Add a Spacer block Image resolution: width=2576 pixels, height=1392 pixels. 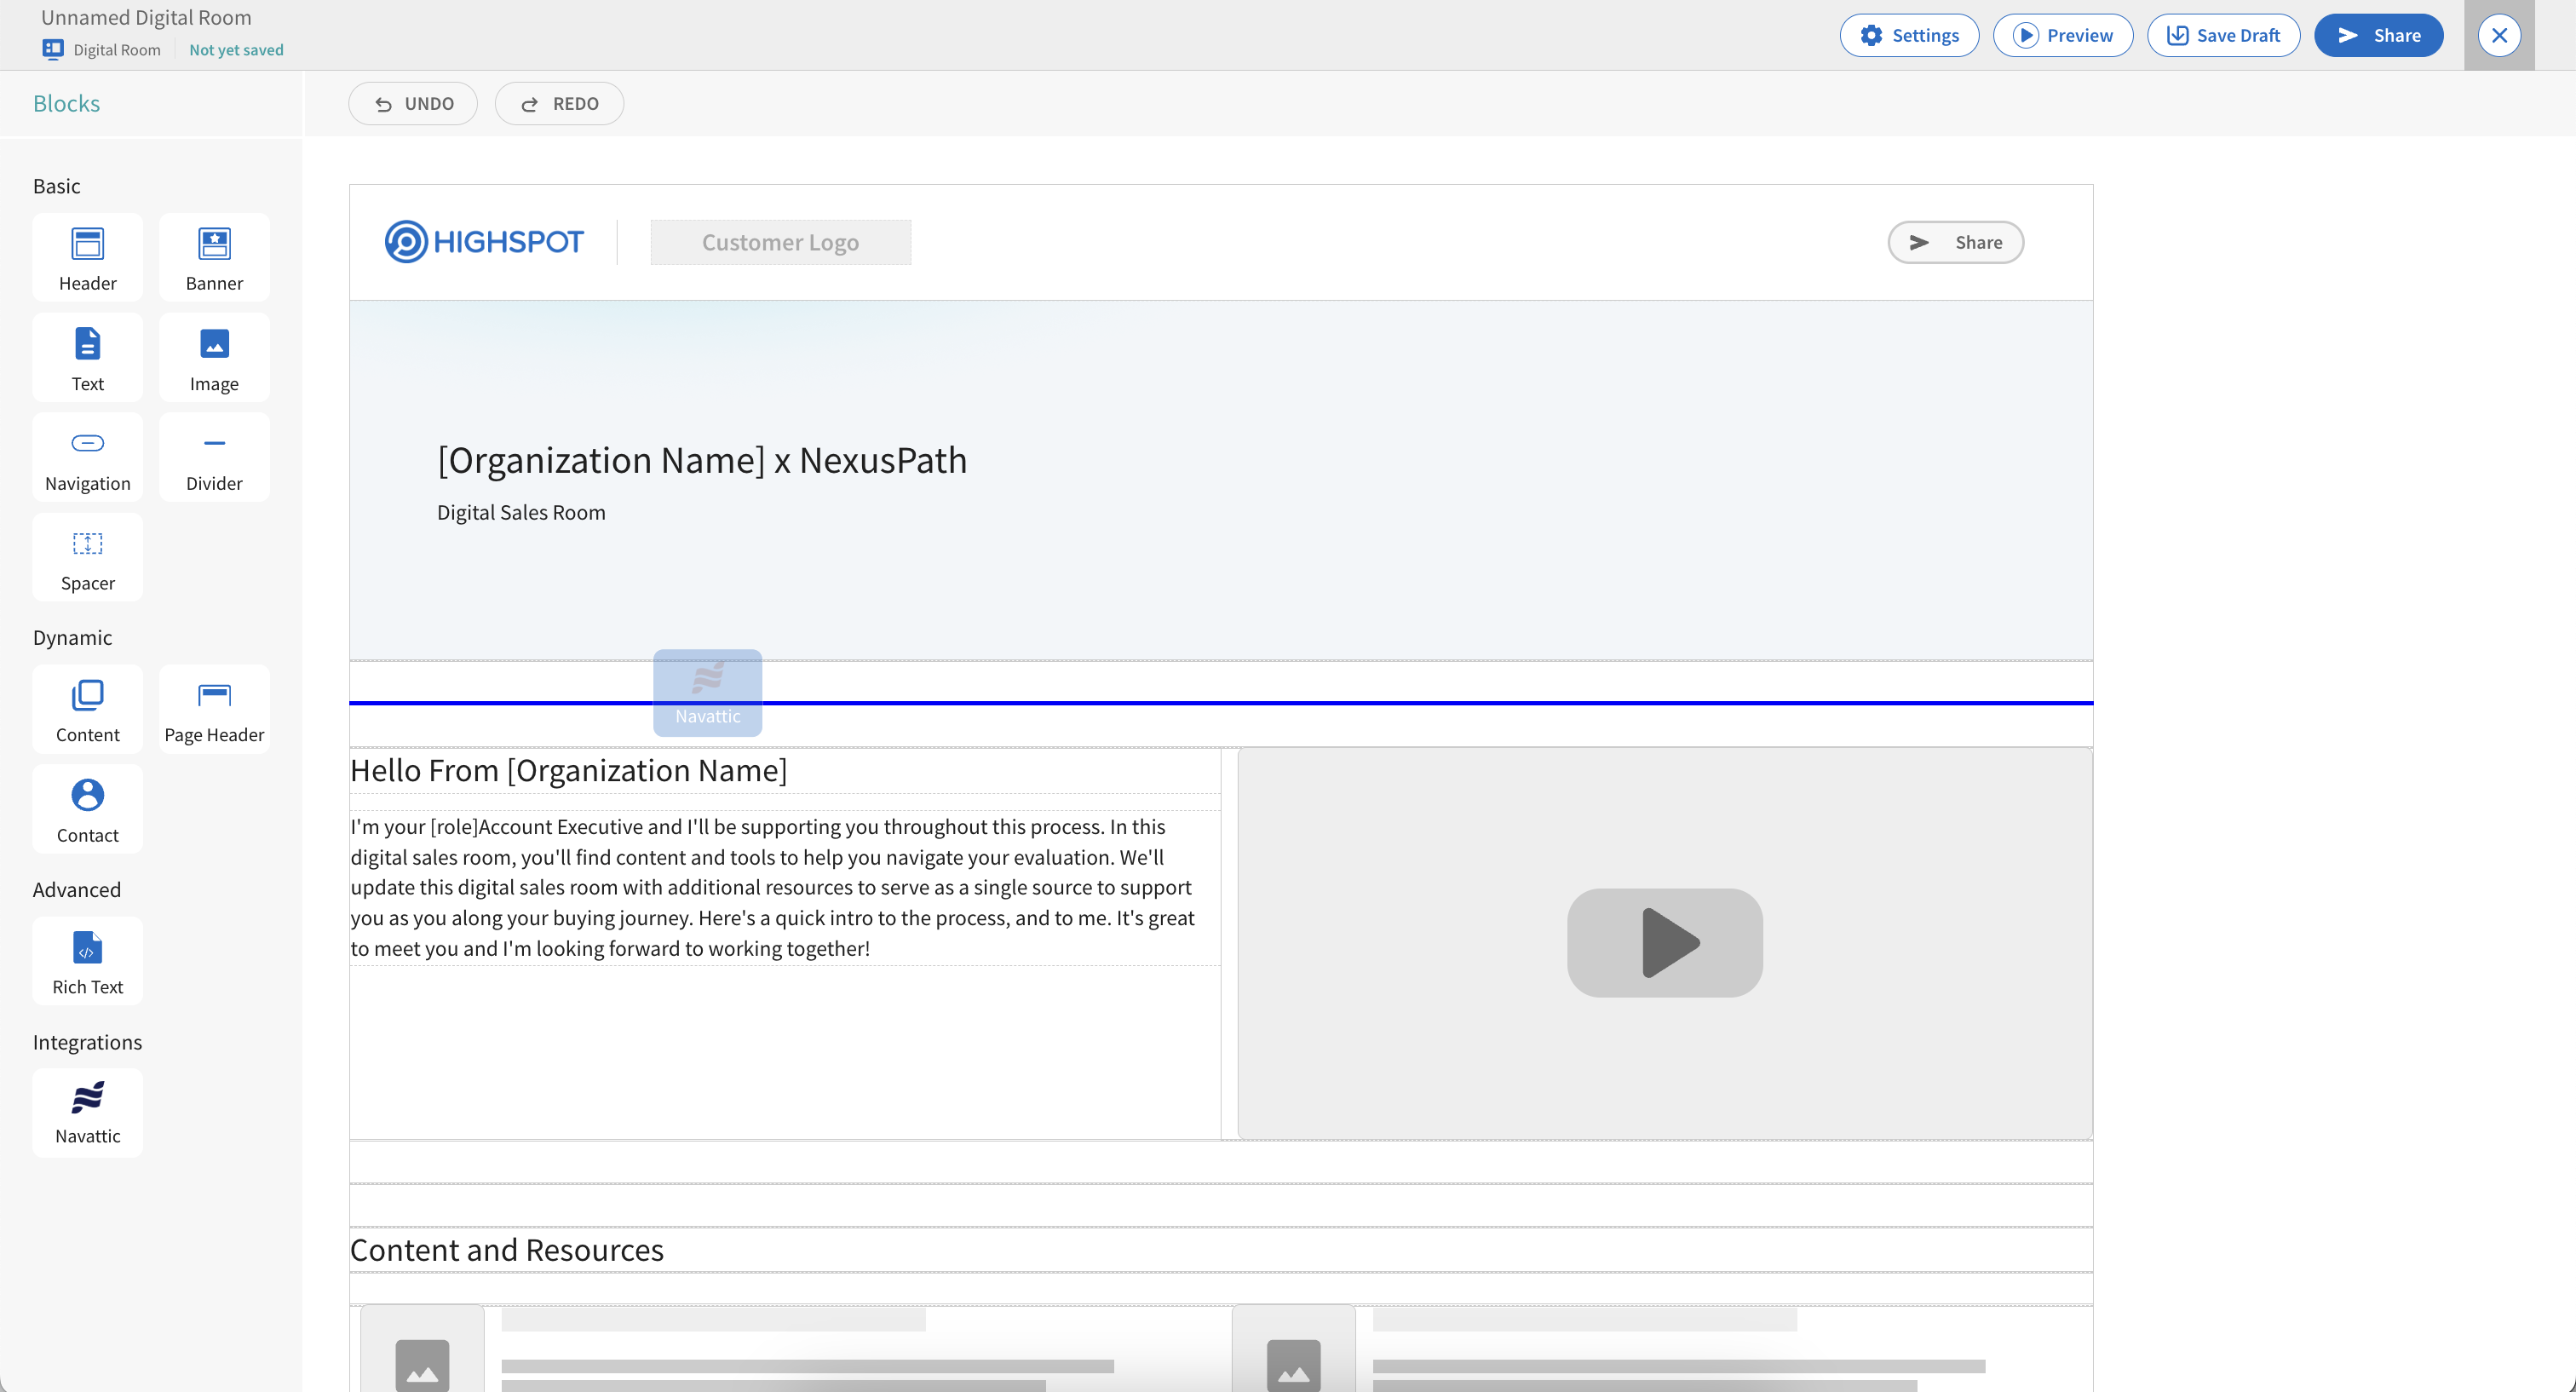click(x=87, y=557)
